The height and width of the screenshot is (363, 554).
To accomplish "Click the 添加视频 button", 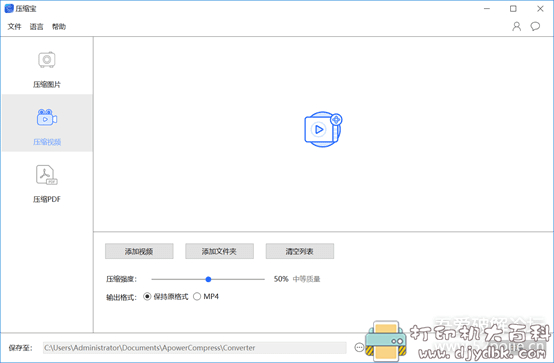I will [139, 251].
